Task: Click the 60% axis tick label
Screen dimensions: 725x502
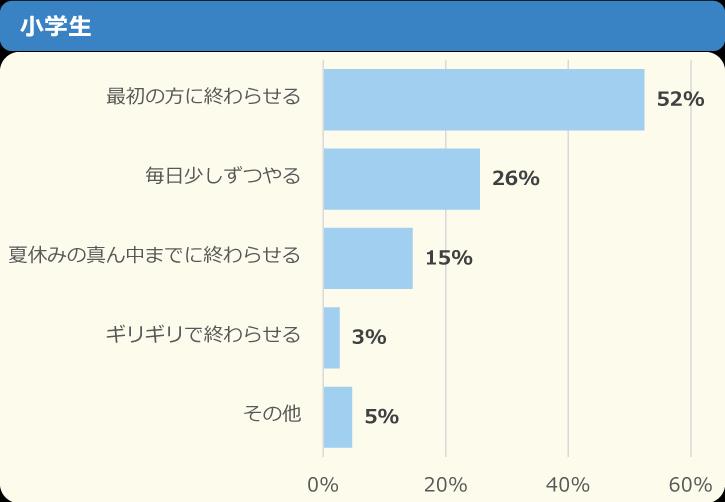Action: (690, 485)
